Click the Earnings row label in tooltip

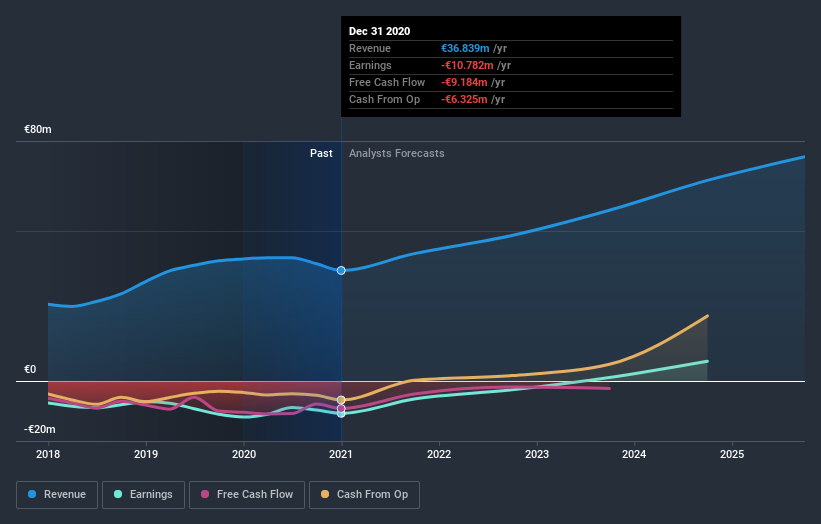point(370,65)
